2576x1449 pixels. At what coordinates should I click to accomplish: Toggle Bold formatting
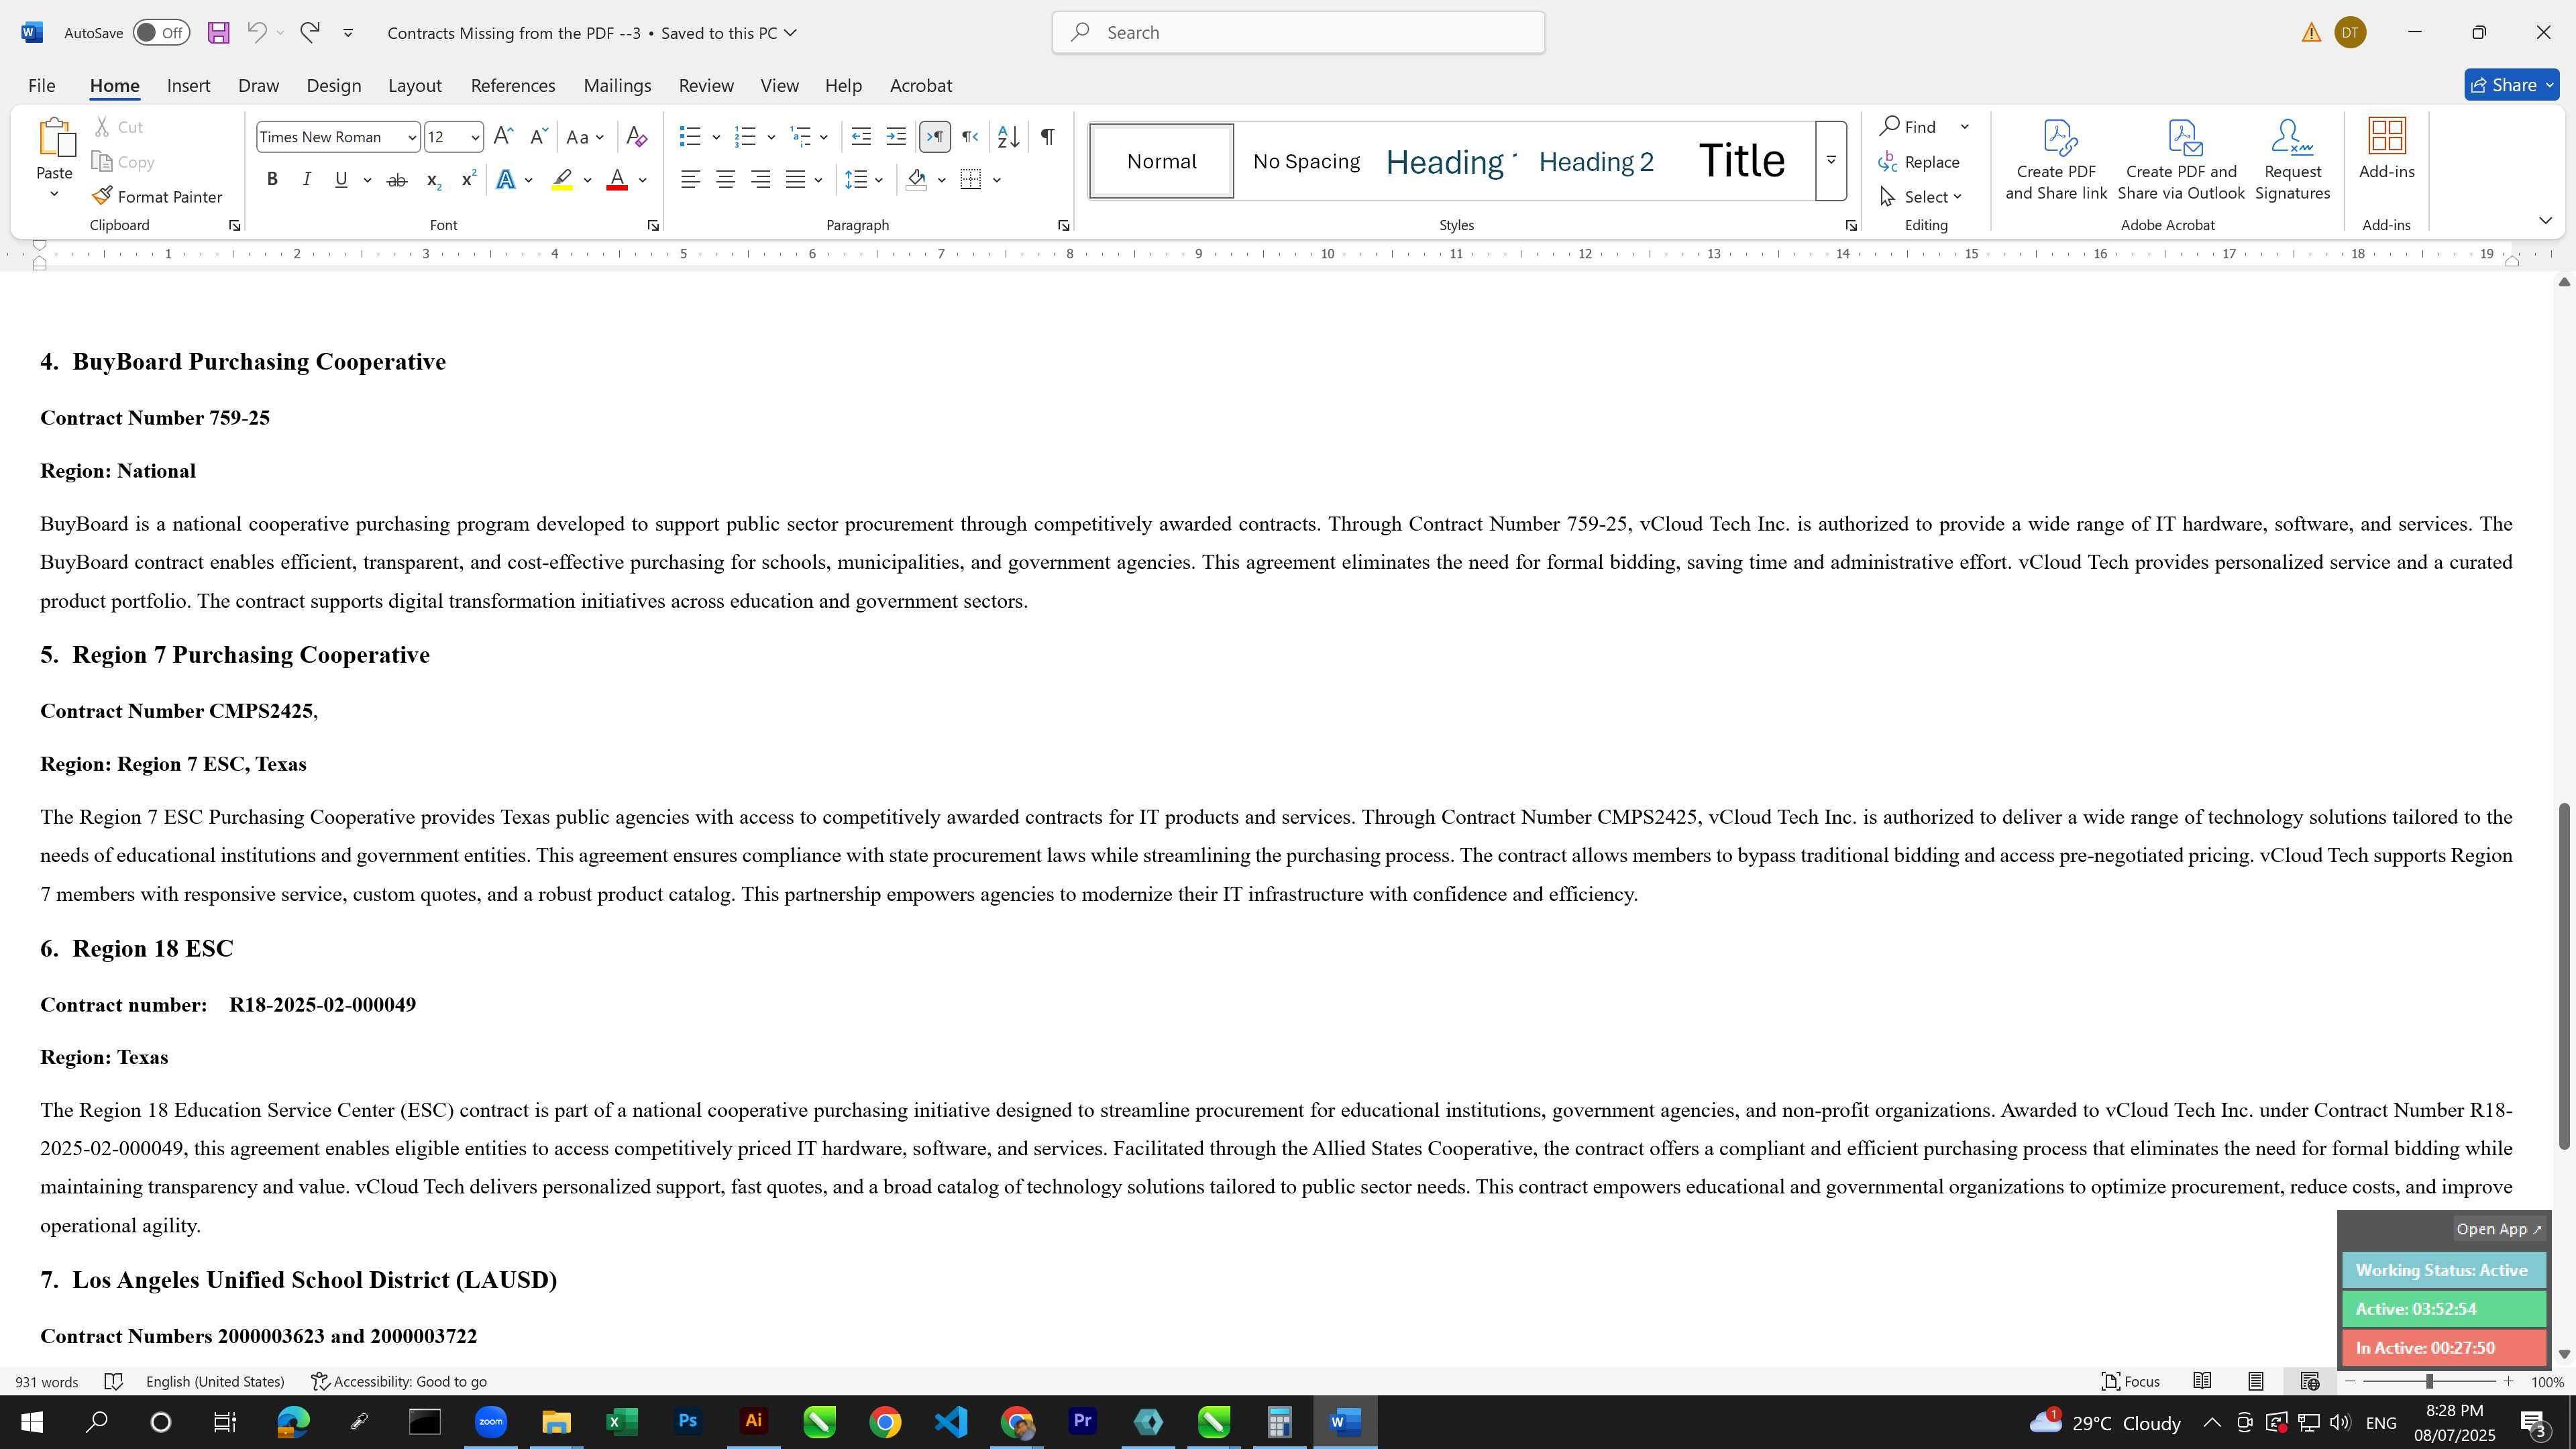pos(272,180)
